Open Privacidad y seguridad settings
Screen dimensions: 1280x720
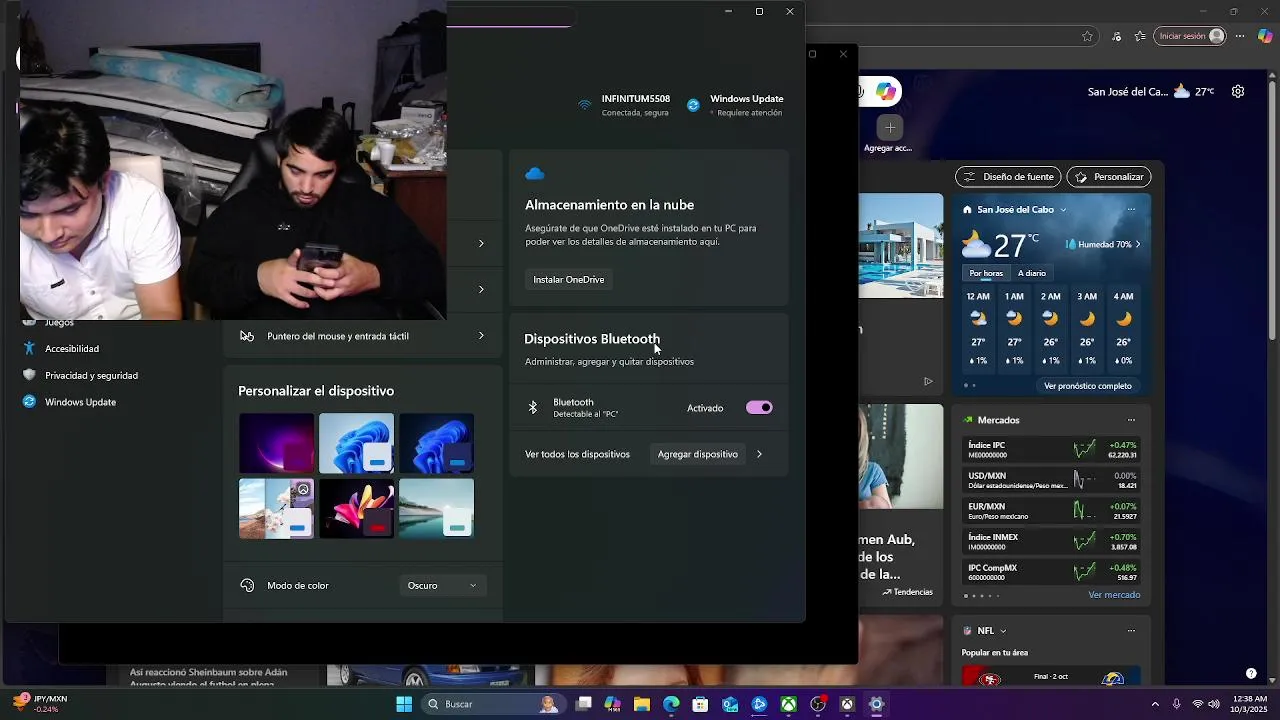91,376
